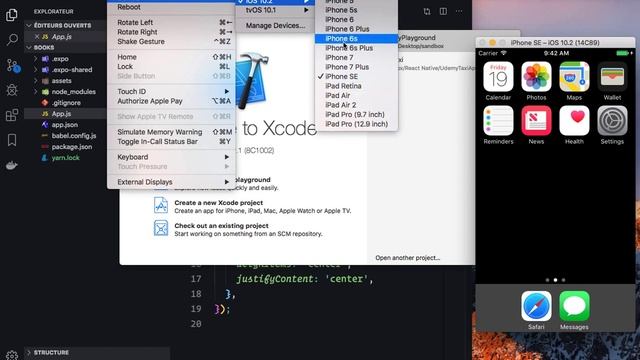Open Settings app in the simulator
The width and height of the screenshot is (640, 360).
click(612, 120)
